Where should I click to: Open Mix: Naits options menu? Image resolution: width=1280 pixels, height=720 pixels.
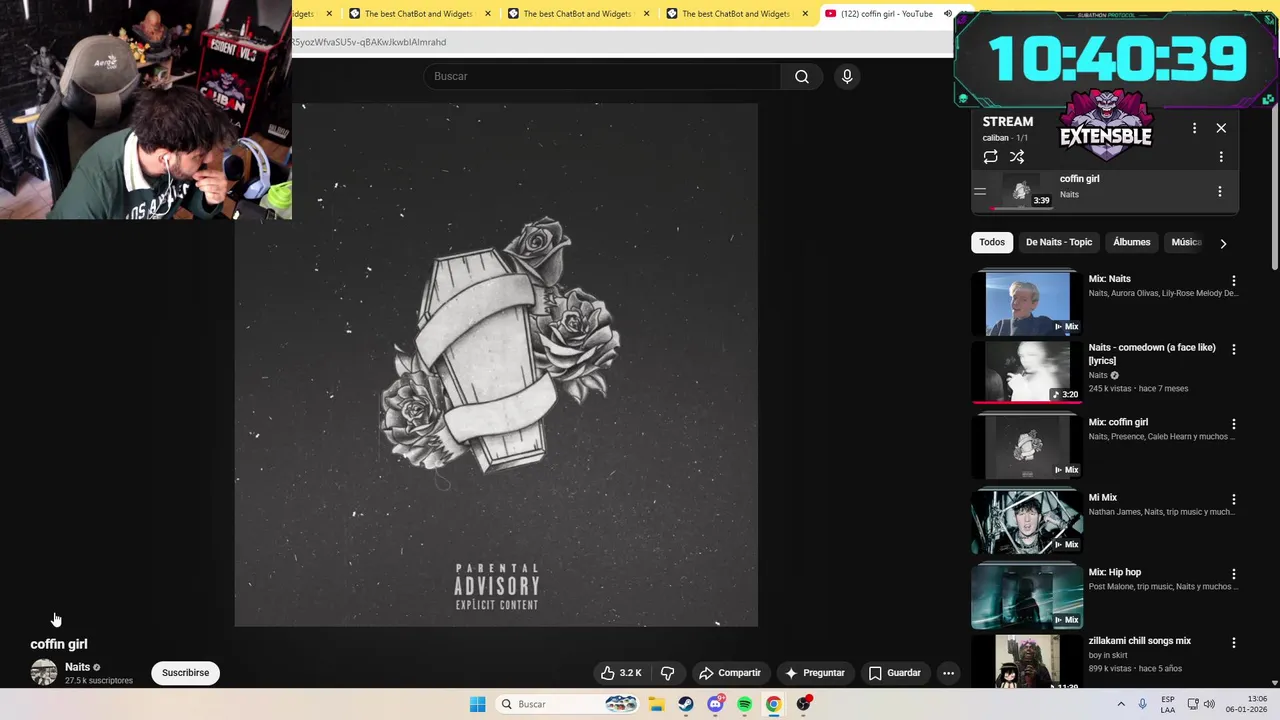[1233, 281]
